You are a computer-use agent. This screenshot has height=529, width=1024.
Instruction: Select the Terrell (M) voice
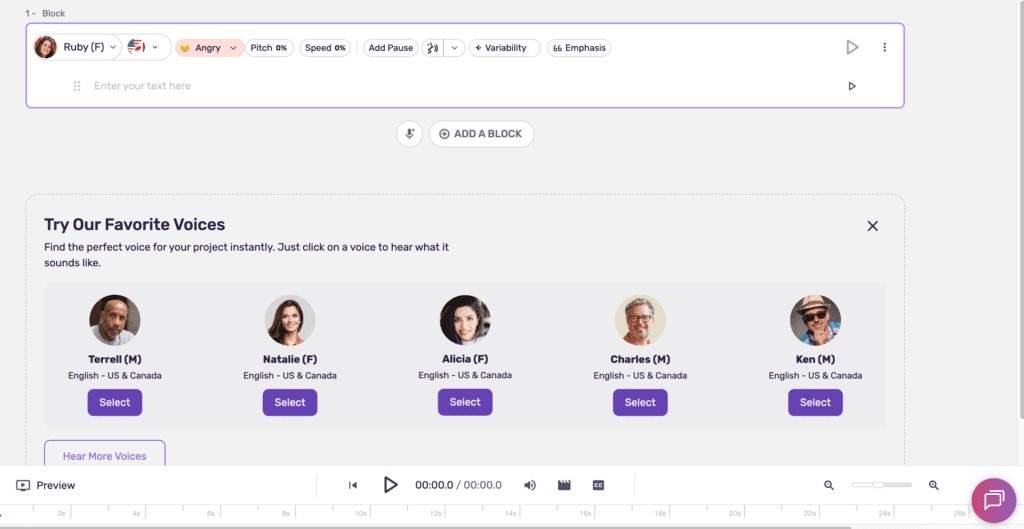point(115,402)
